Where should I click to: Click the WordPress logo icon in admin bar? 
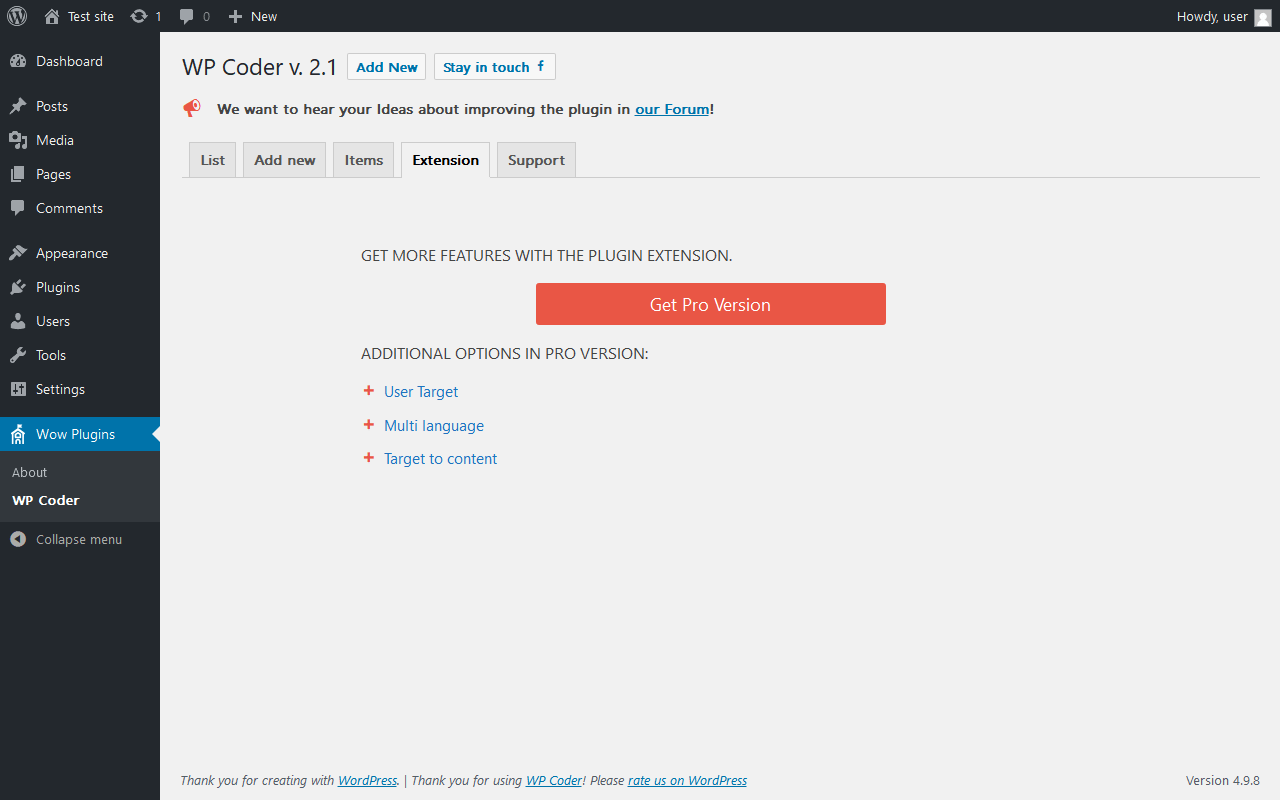(17, 16)
